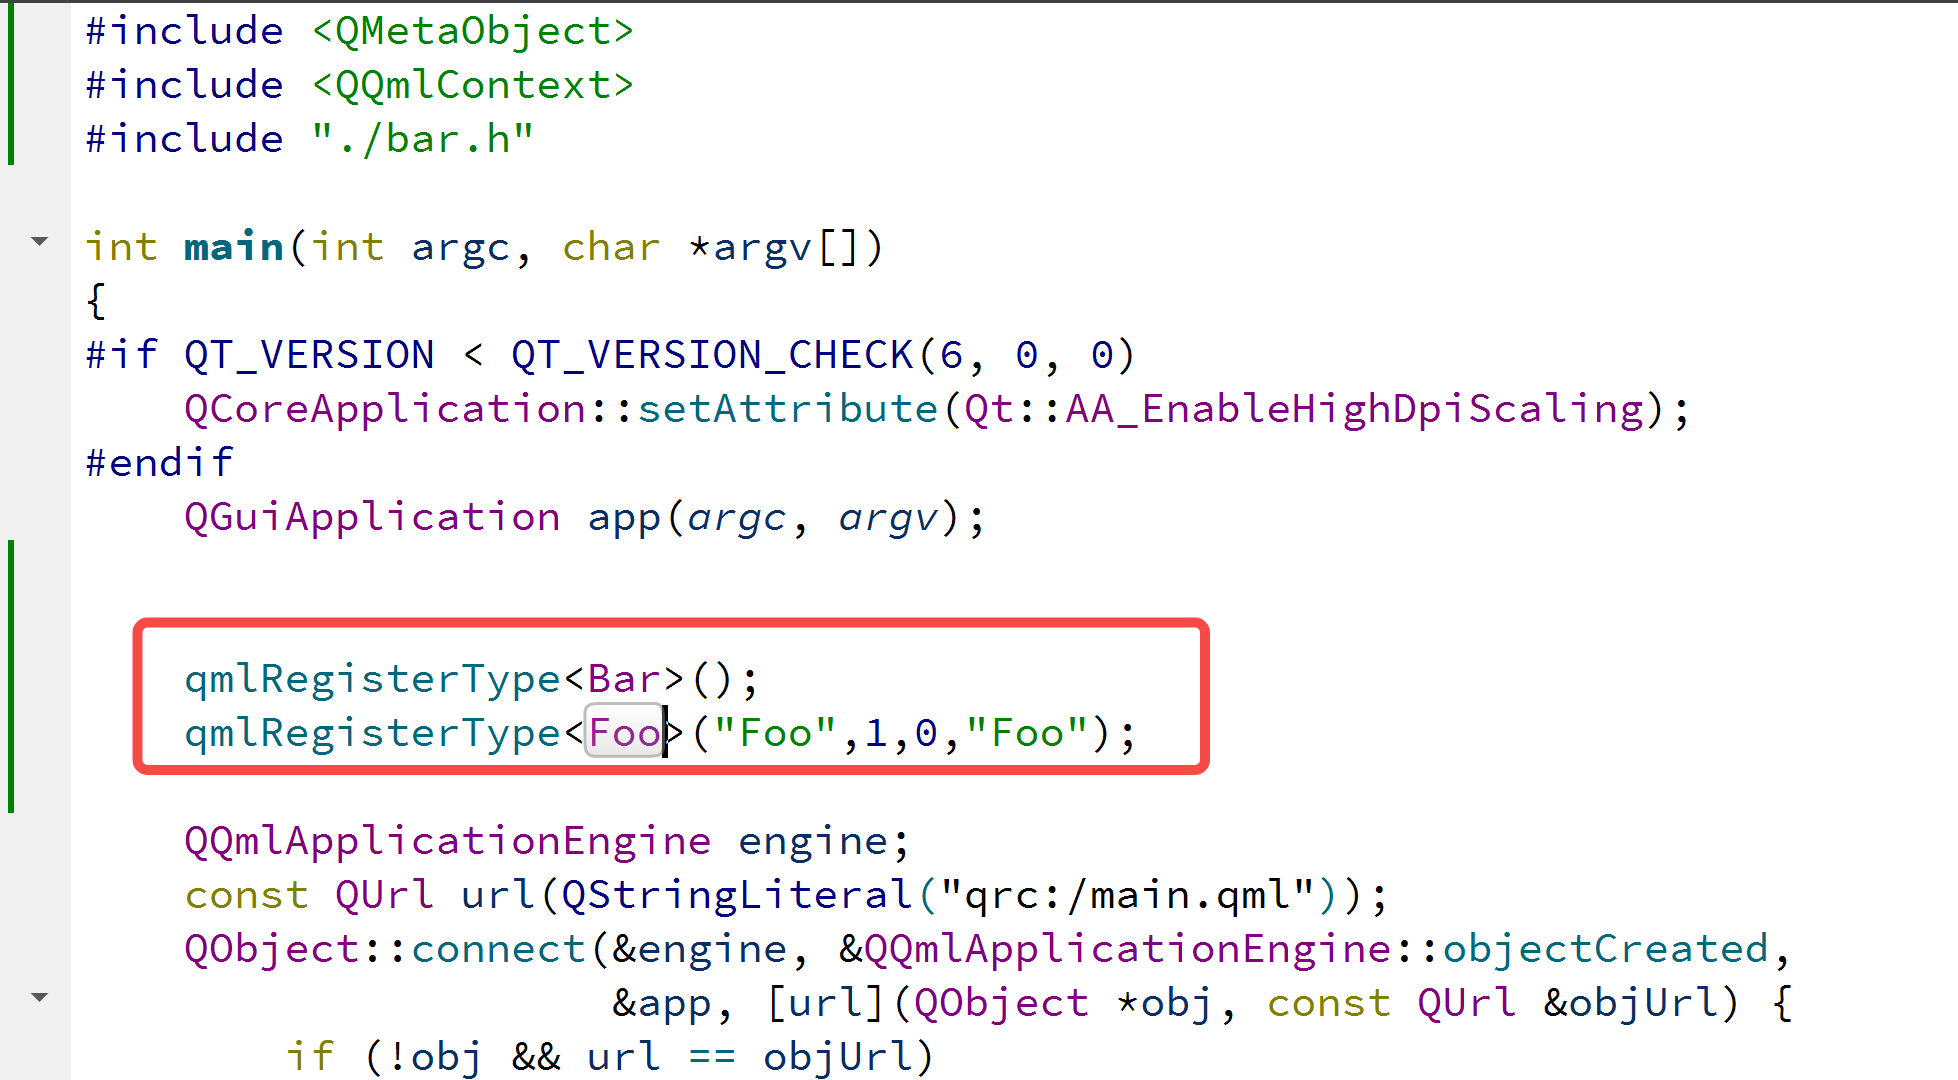
Task: Click the QT_VERSION_CHECK macro
Action: click(711, 355)
